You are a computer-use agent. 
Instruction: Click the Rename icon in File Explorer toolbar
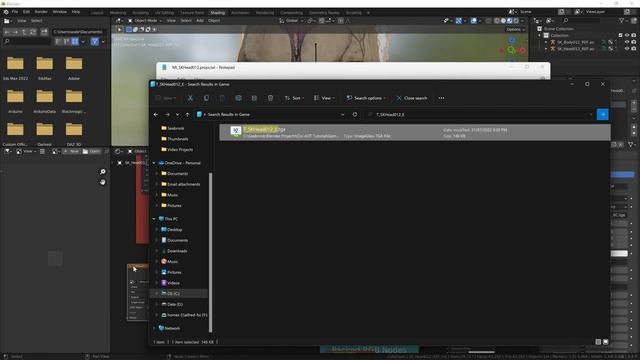[238, 98]
